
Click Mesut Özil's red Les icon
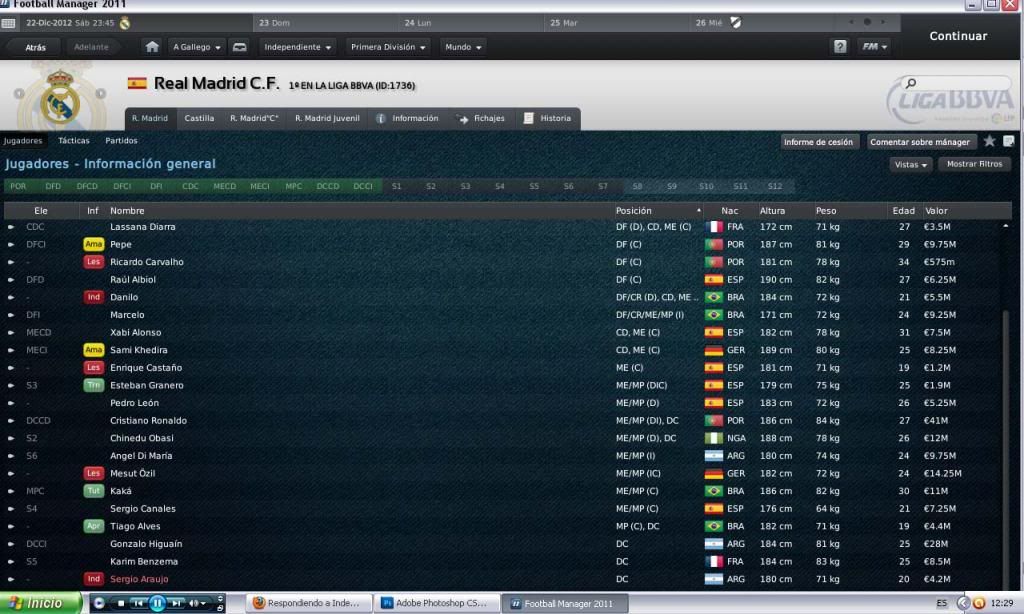click(x=93, y=474)
